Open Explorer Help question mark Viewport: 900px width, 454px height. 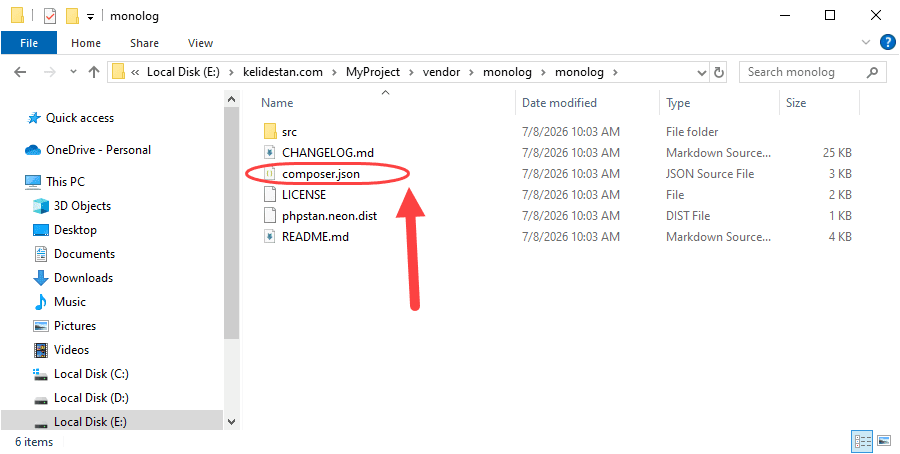coord(887,42)
